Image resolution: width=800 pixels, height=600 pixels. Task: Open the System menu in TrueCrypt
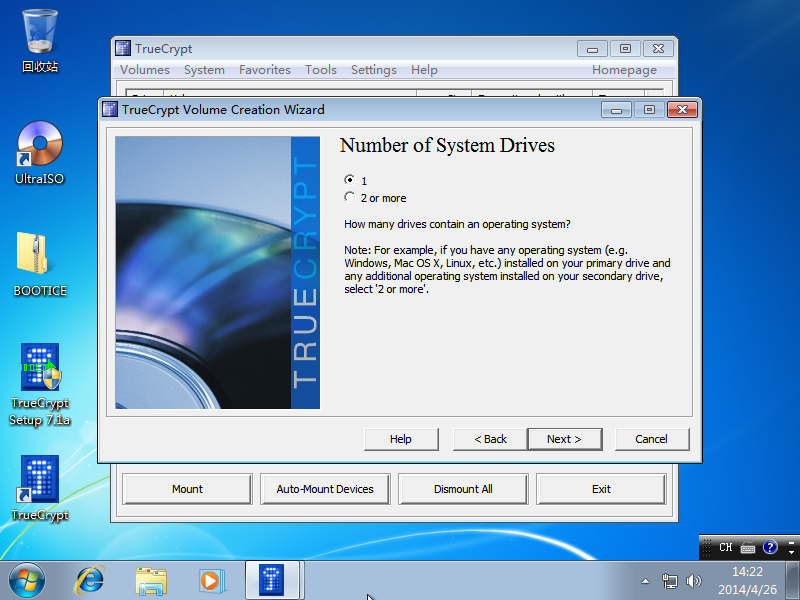tap(204, 70)
